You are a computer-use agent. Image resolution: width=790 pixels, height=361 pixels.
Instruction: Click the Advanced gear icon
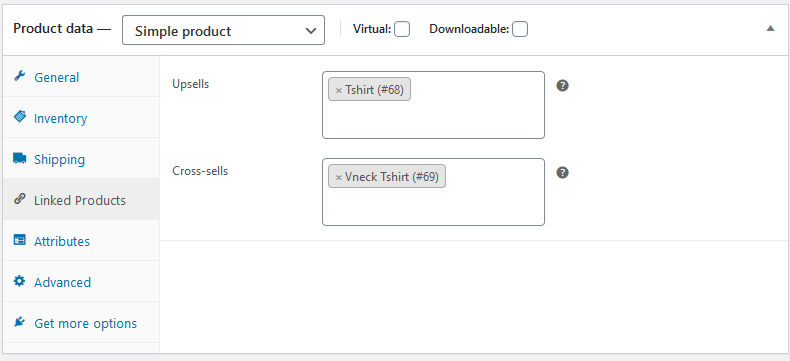pyautogui.click(x=19, y=281)
